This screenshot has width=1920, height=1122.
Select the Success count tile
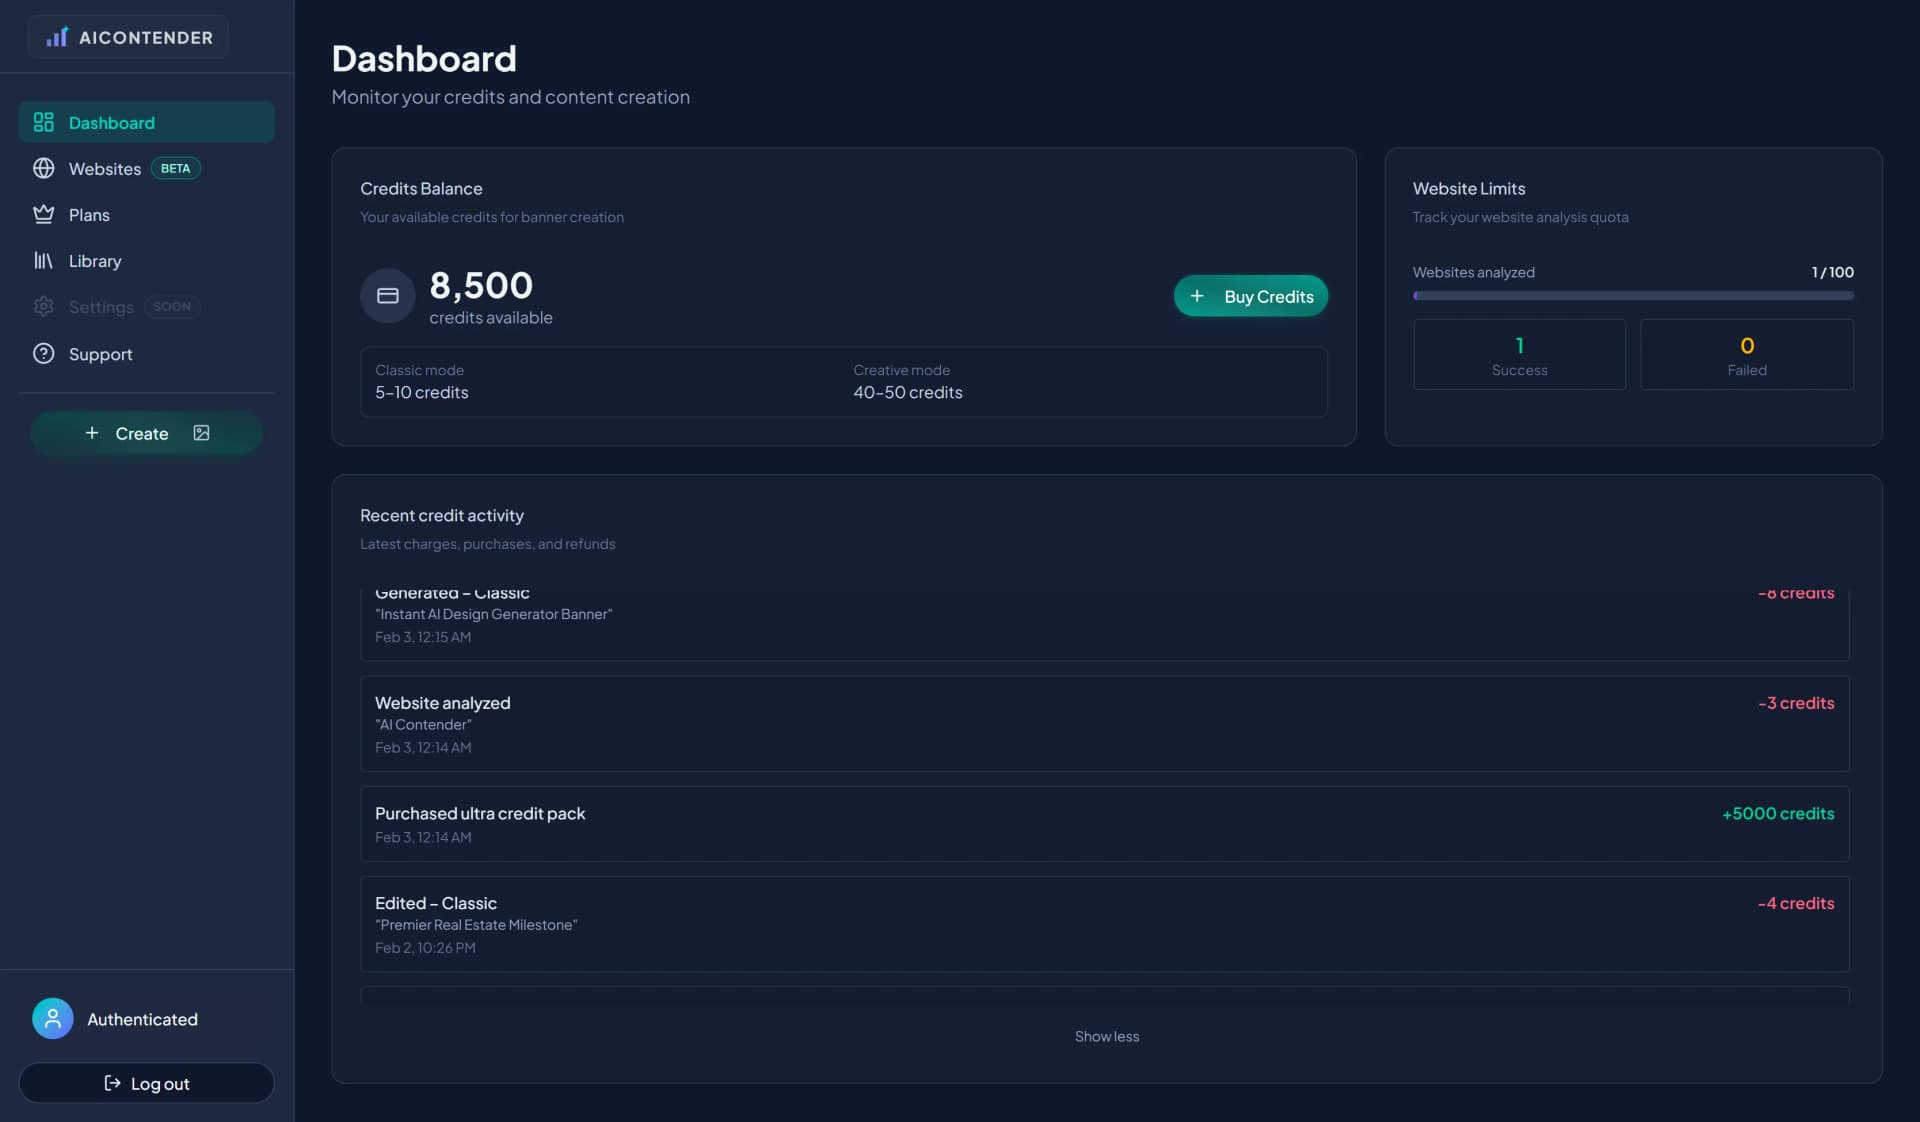pyautogui.click(x=1518, y=354)
